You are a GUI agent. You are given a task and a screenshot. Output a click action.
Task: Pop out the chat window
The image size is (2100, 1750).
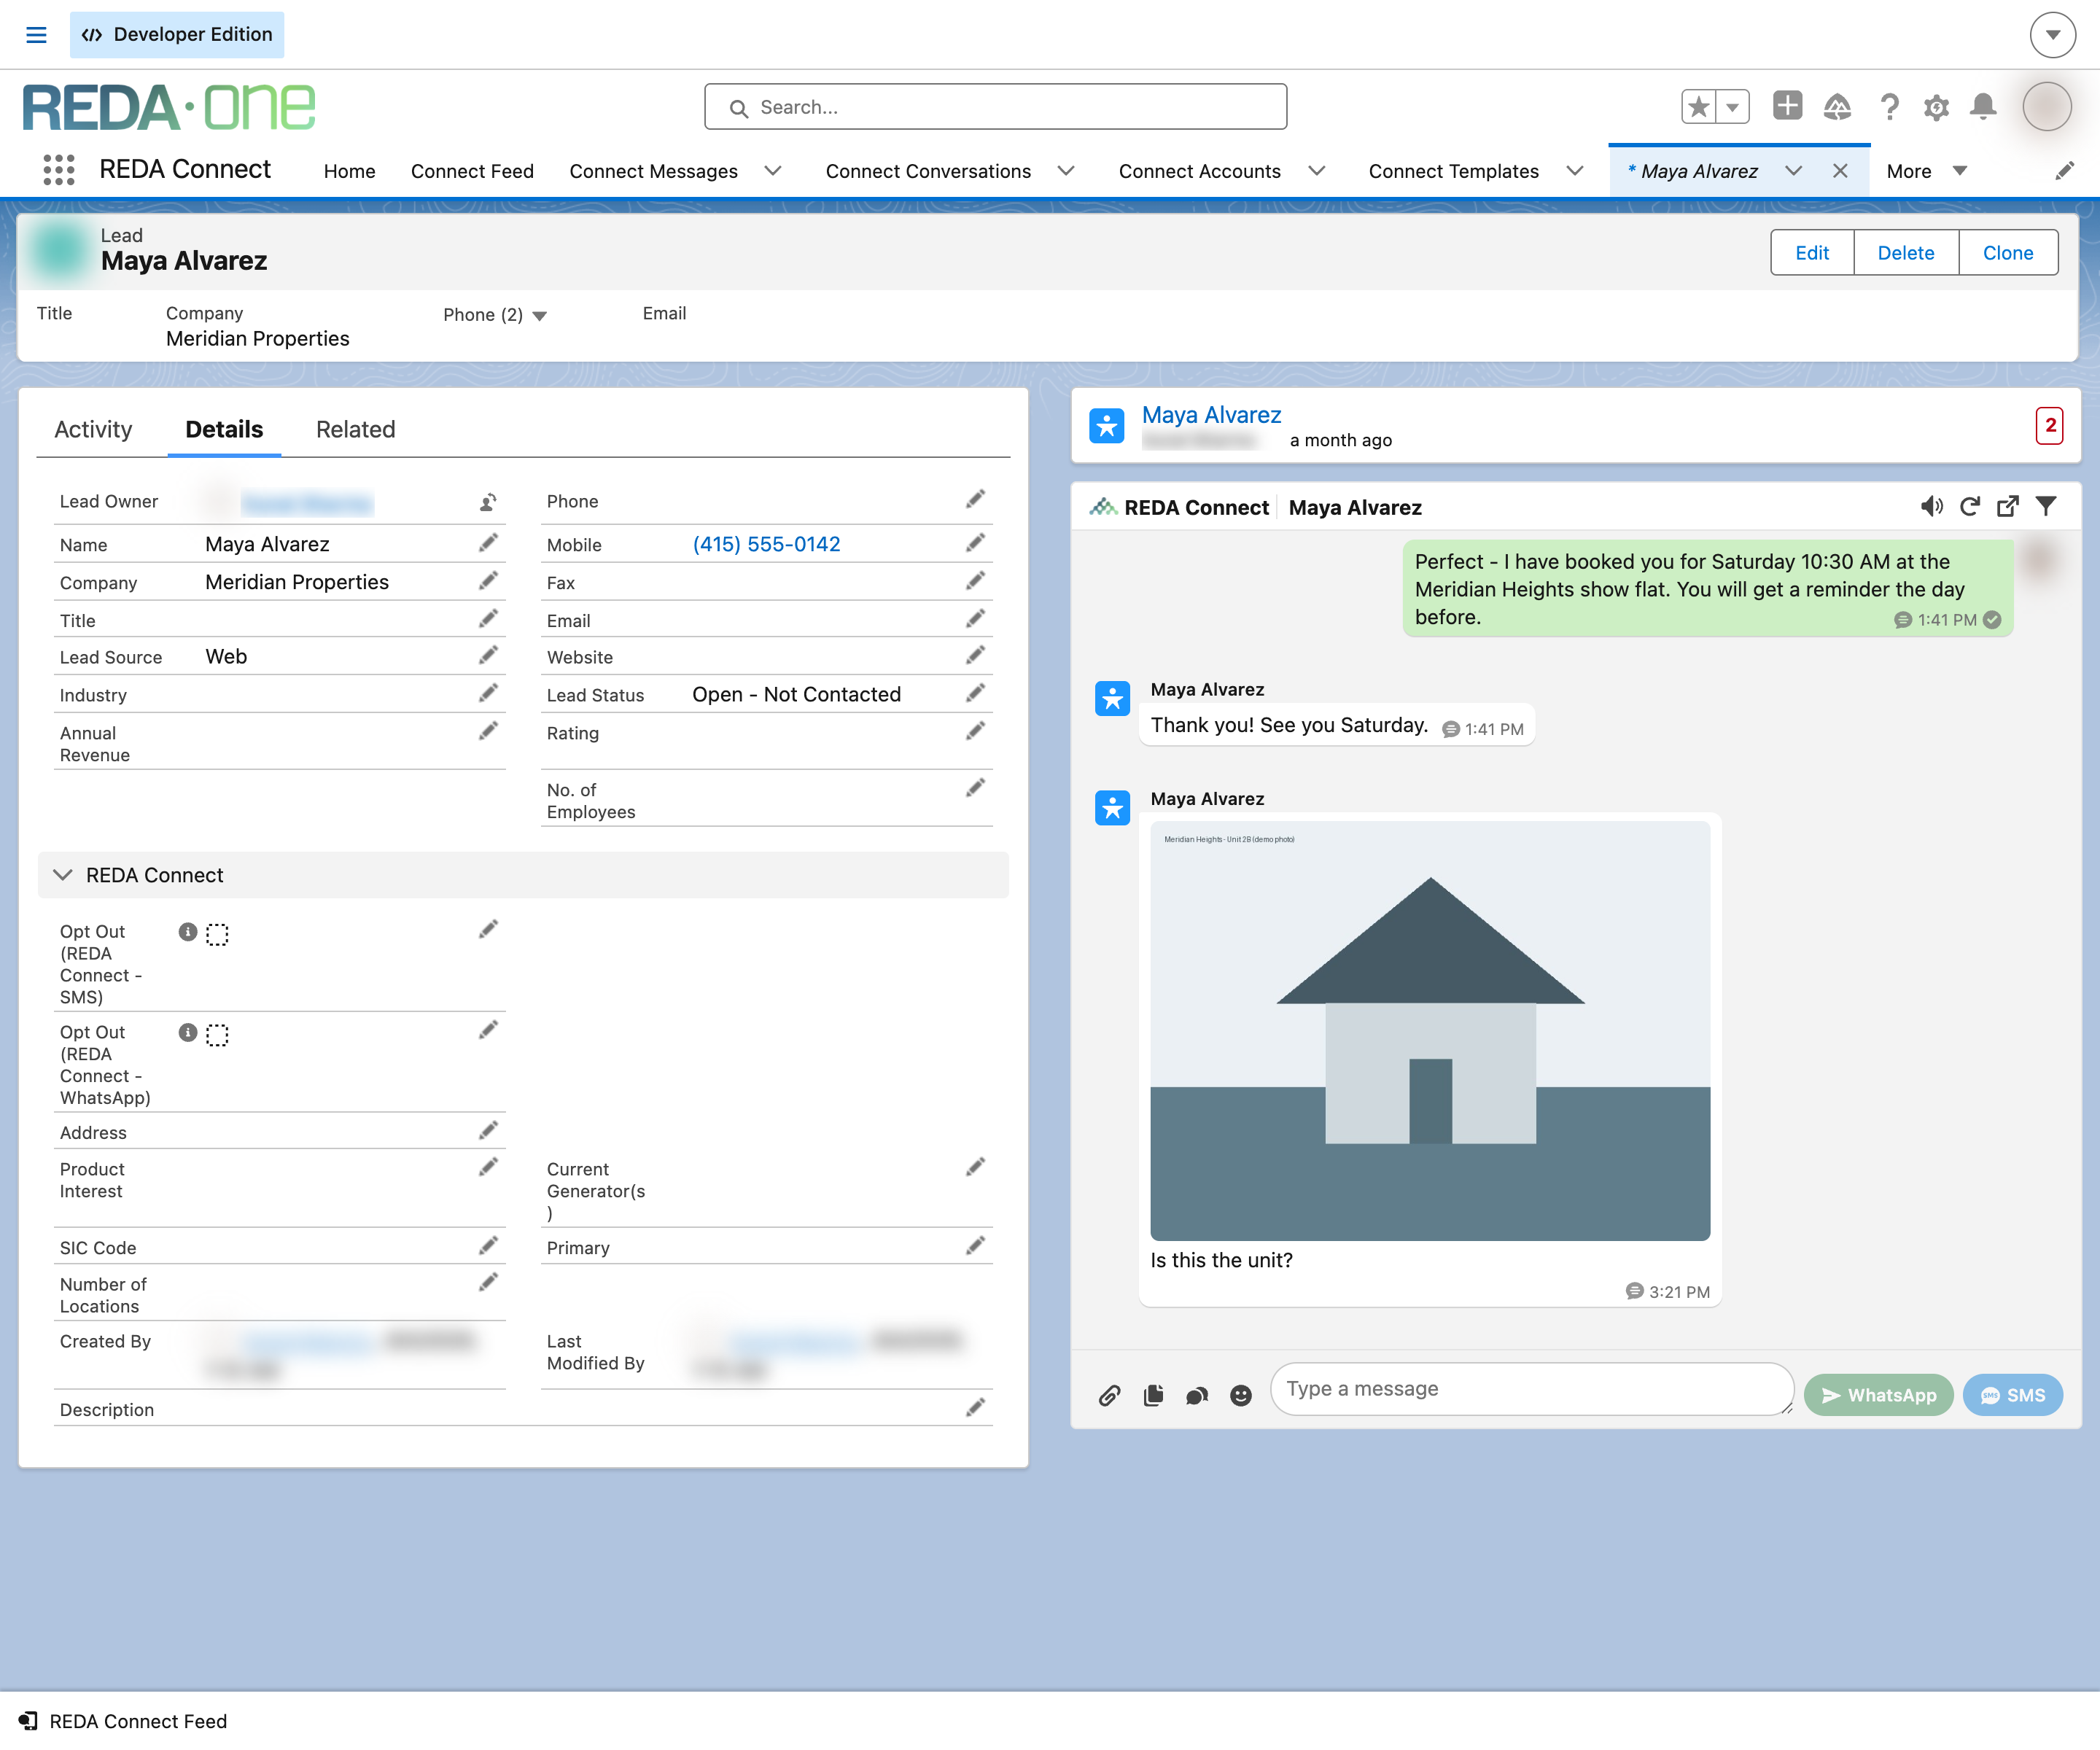(2007, 507)
